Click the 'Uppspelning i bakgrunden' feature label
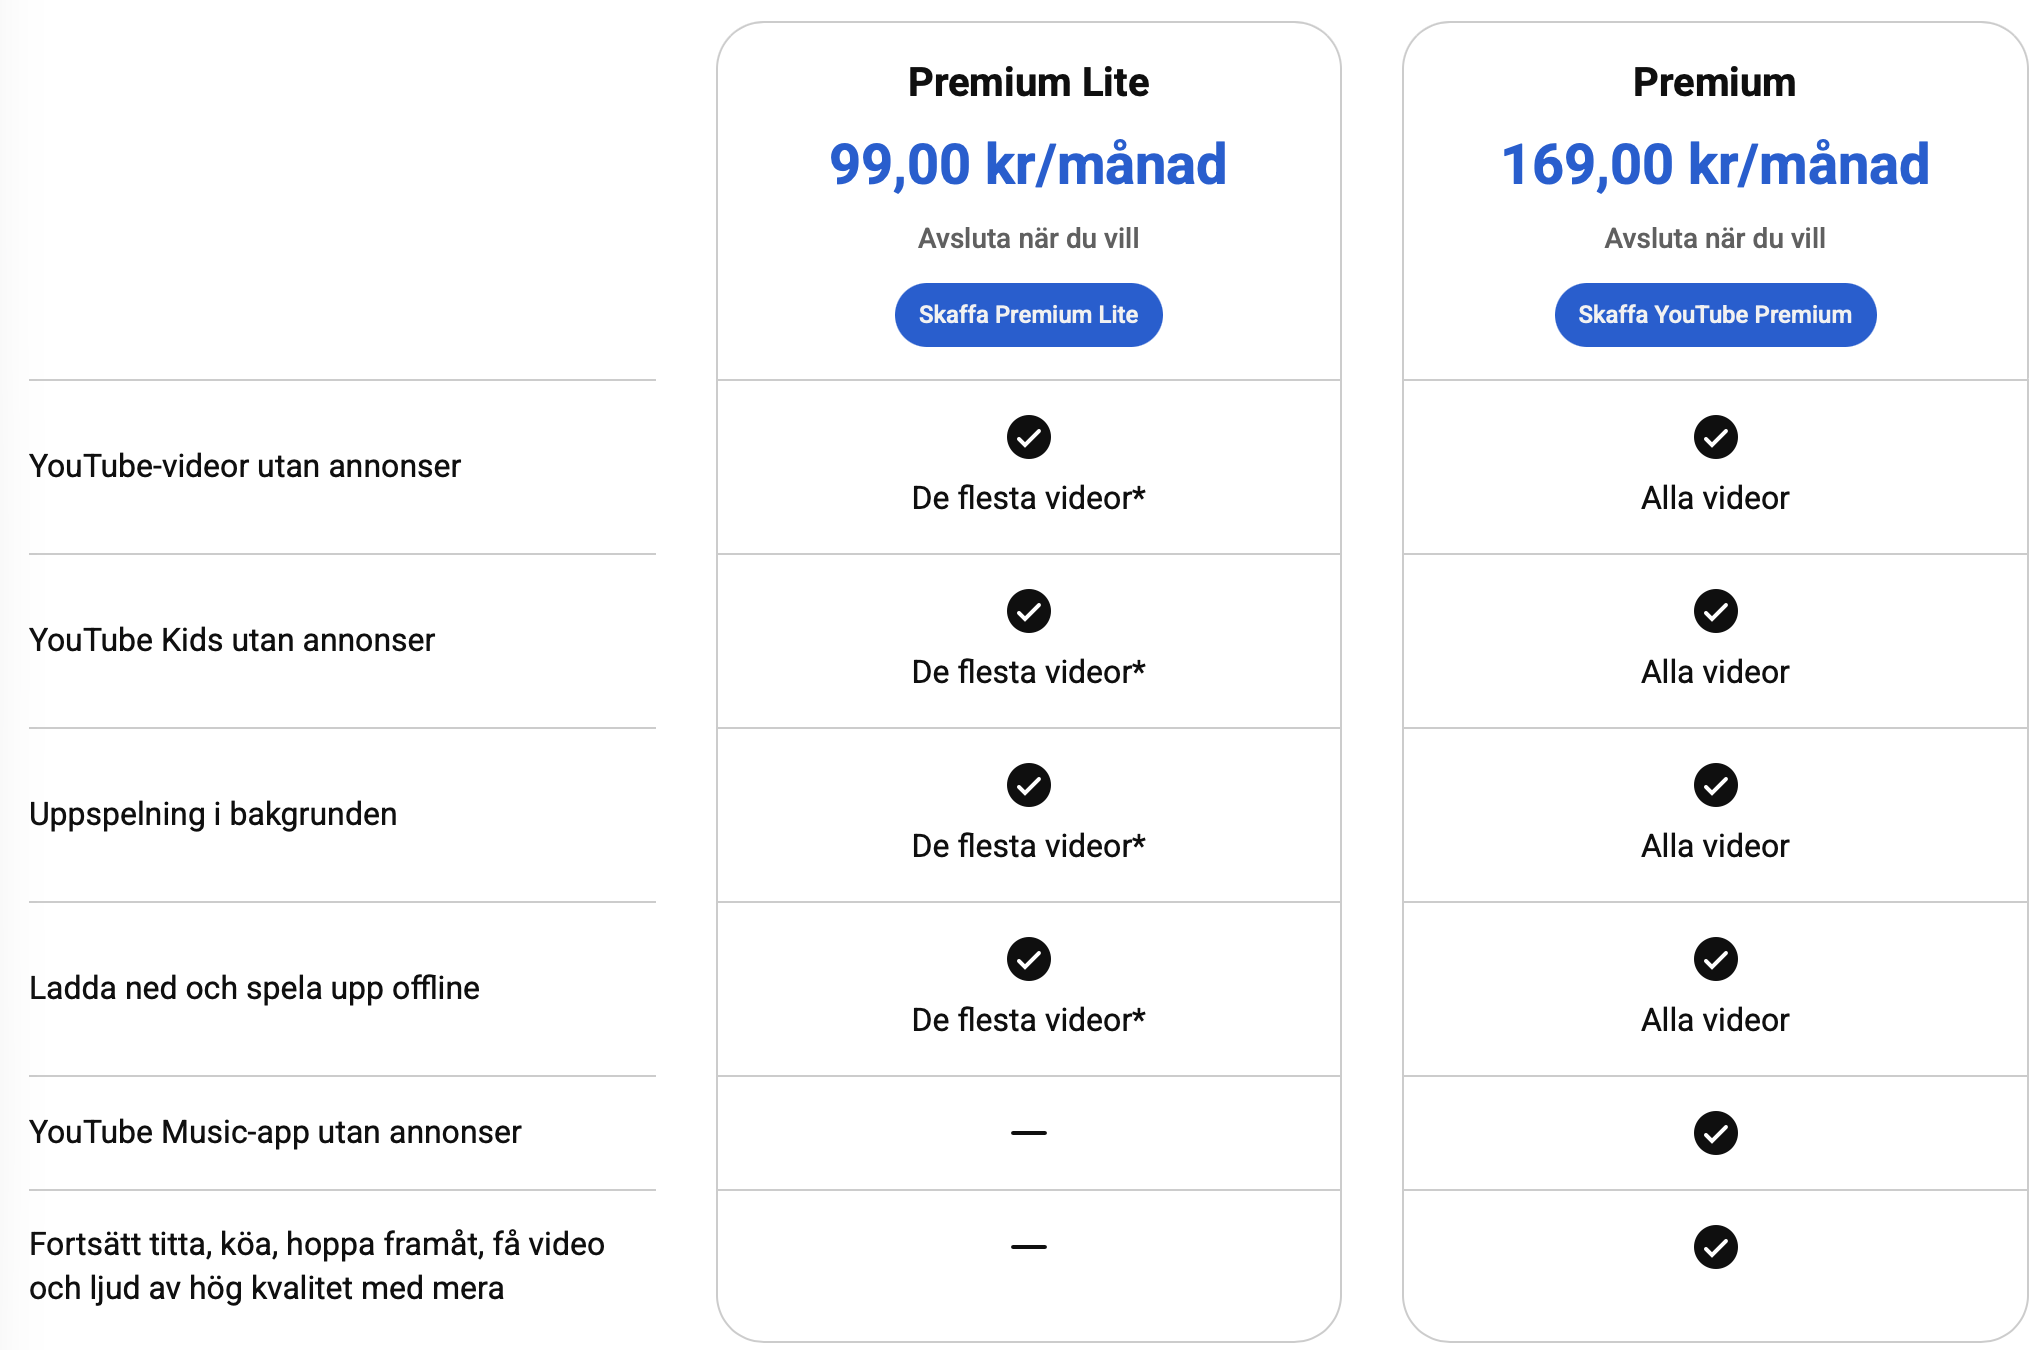2042x1350 pixels. click(213, 814)
